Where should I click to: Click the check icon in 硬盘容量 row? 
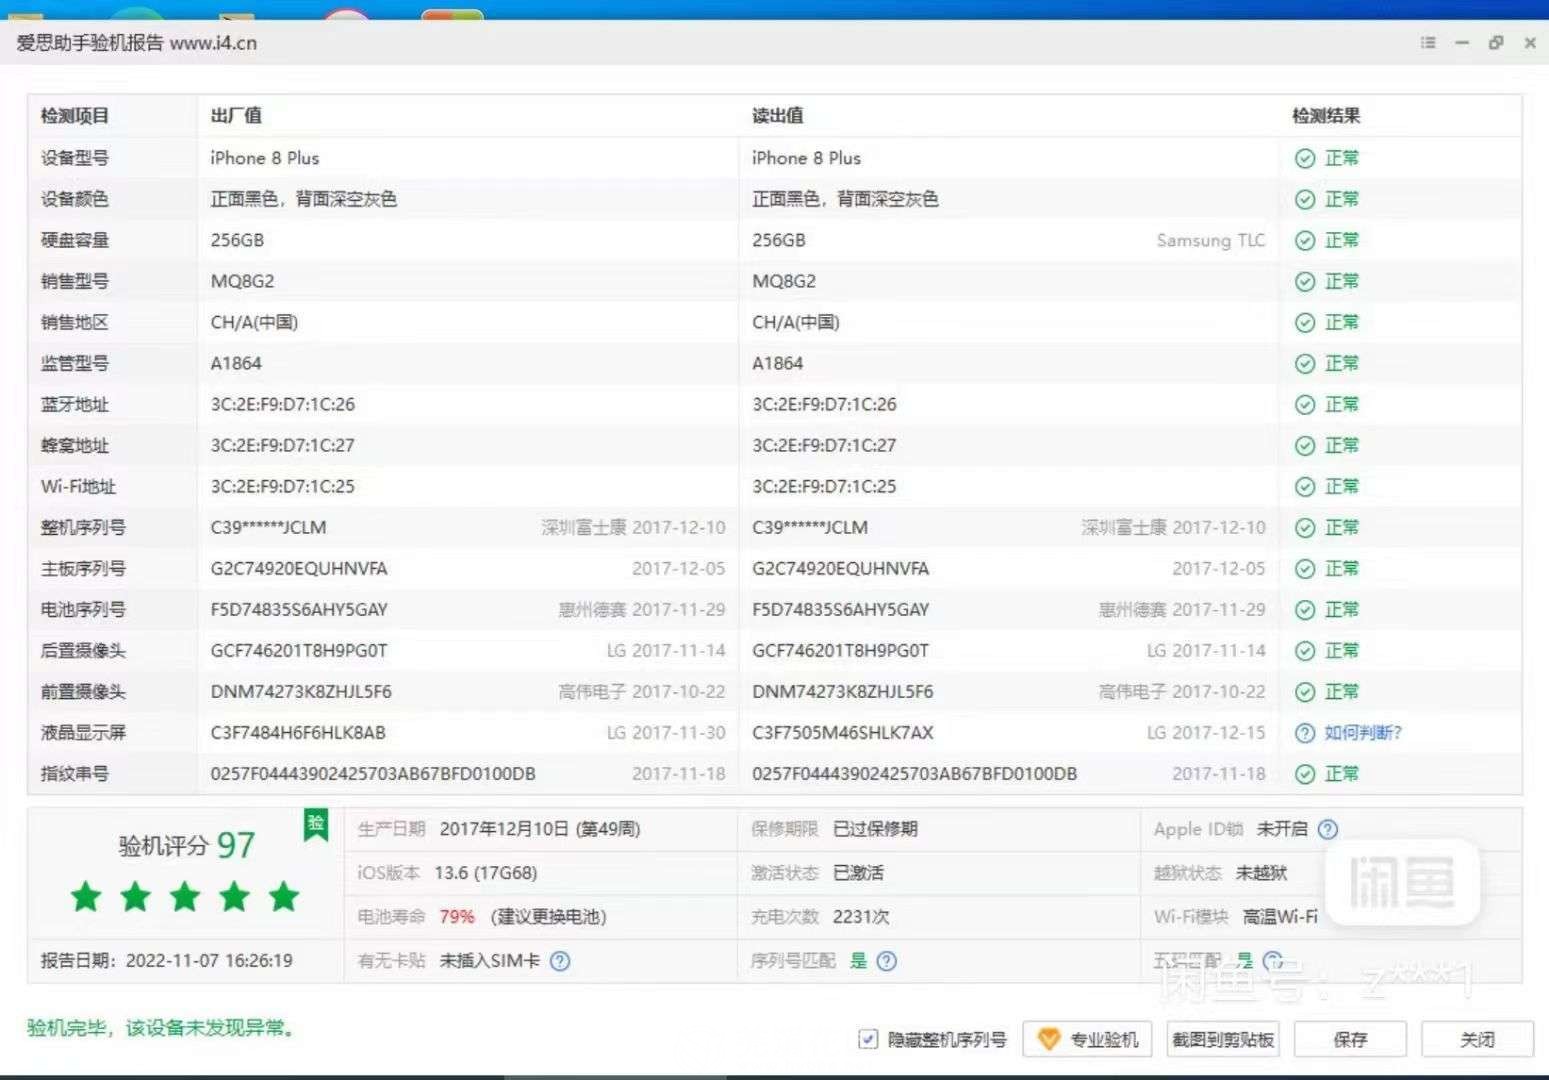pos(1305,240)
